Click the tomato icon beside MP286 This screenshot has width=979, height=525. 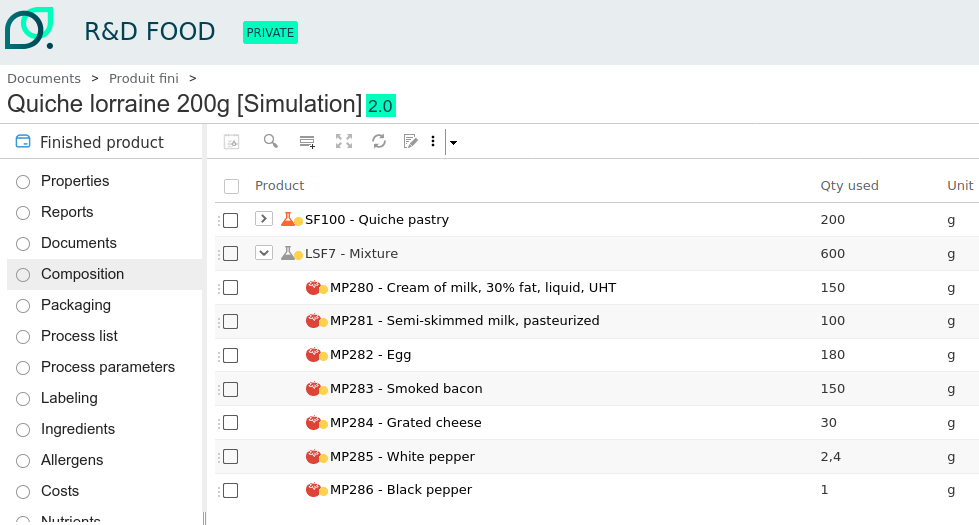click(313, 490)
